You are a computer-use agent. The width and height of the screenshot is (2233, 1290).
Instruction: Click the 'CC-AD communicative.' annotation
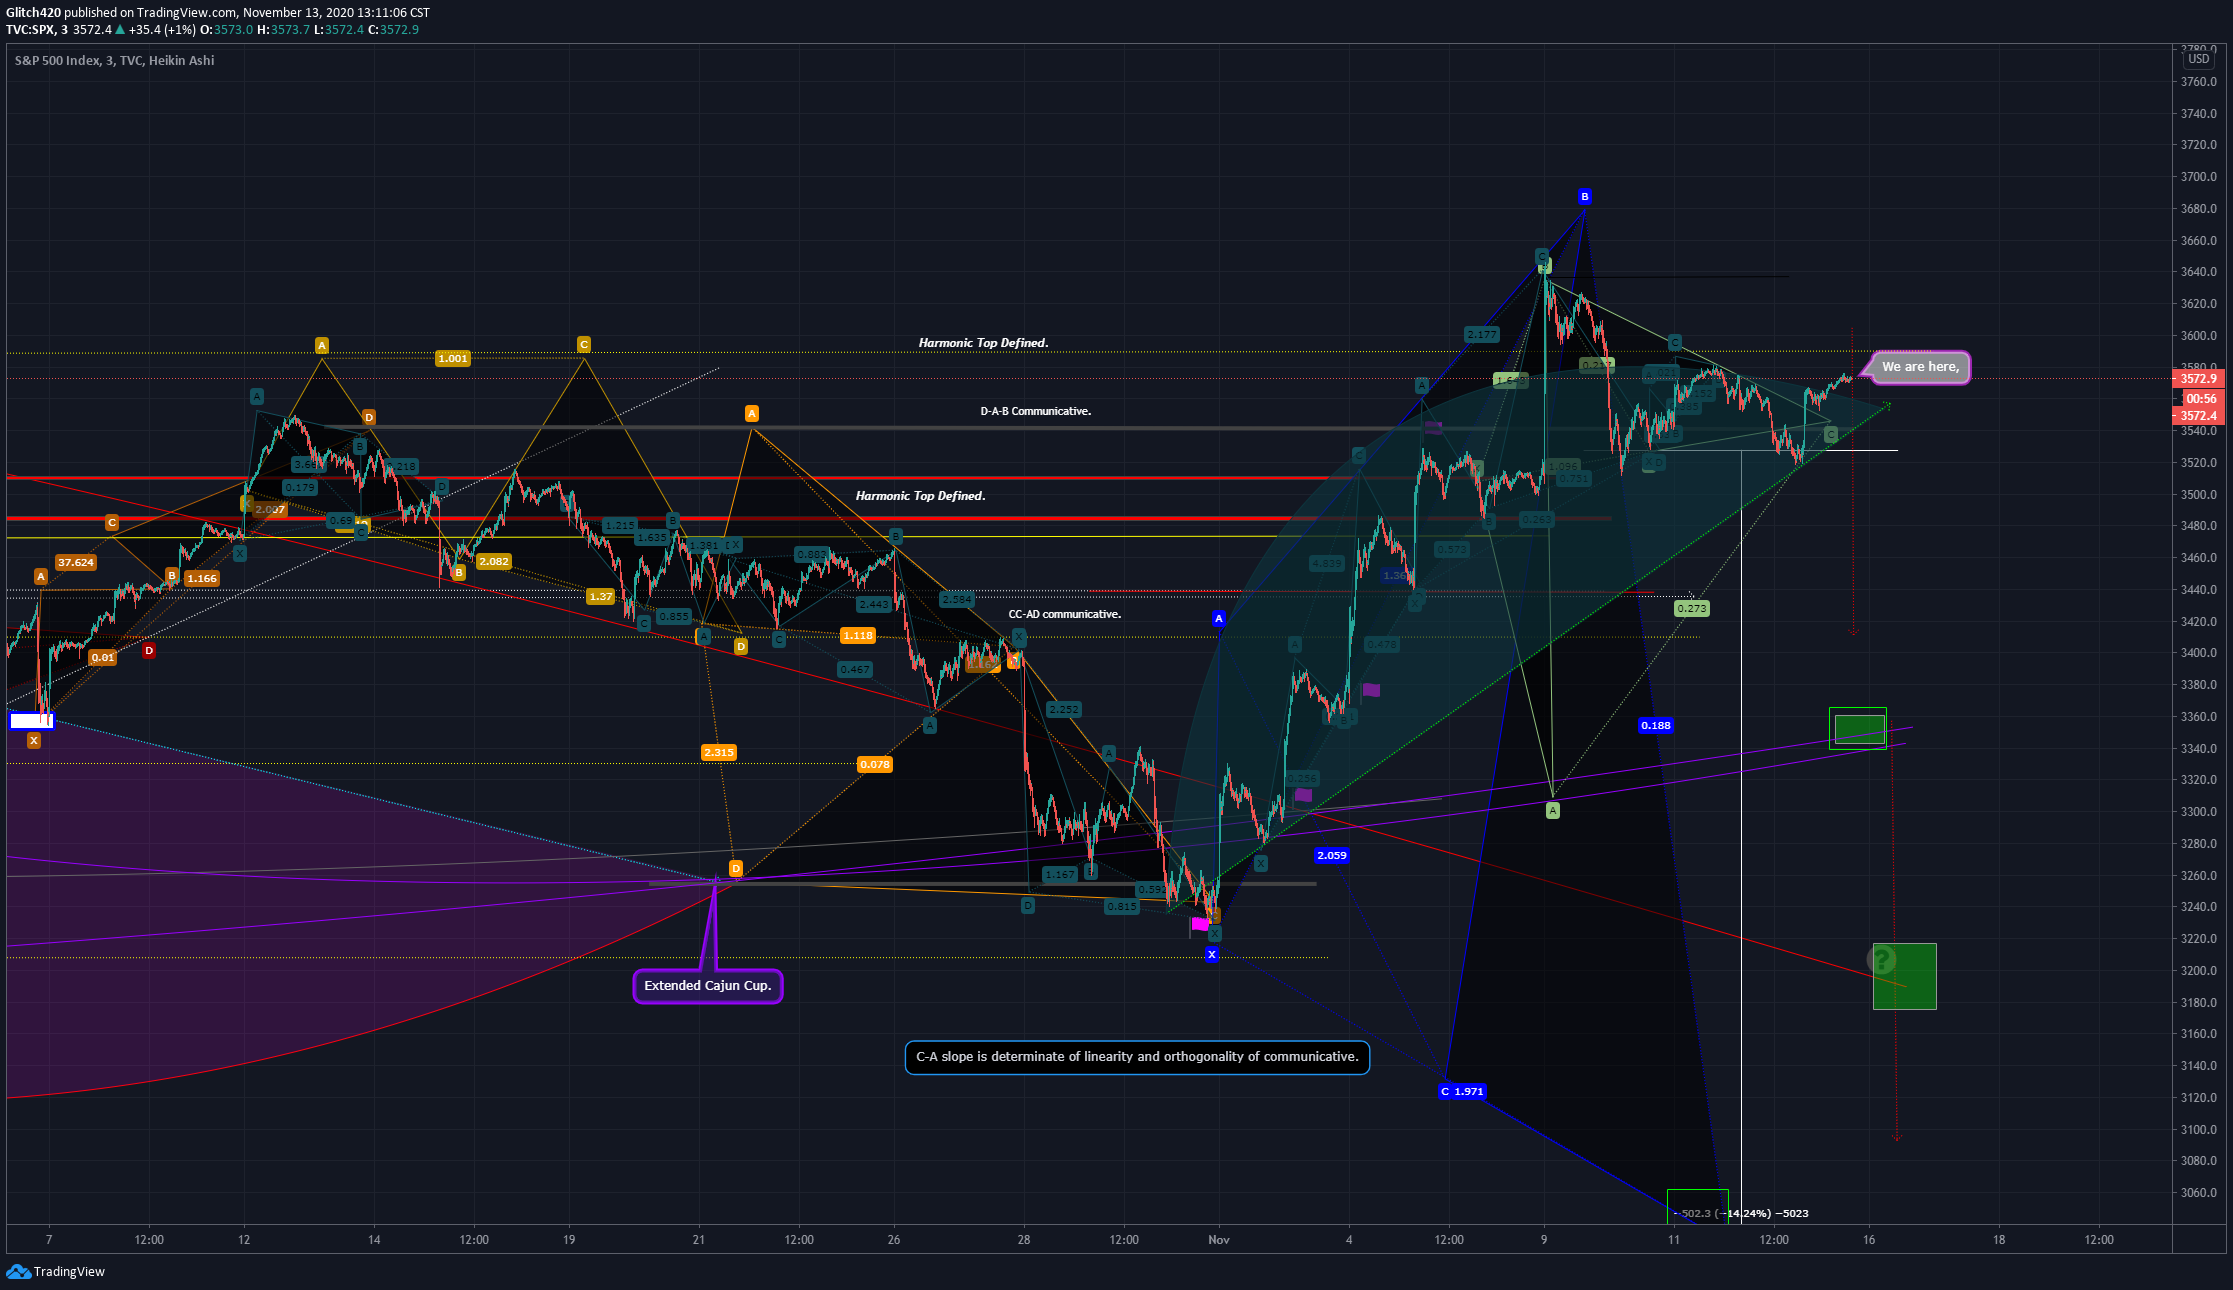tap(1064, 614)
